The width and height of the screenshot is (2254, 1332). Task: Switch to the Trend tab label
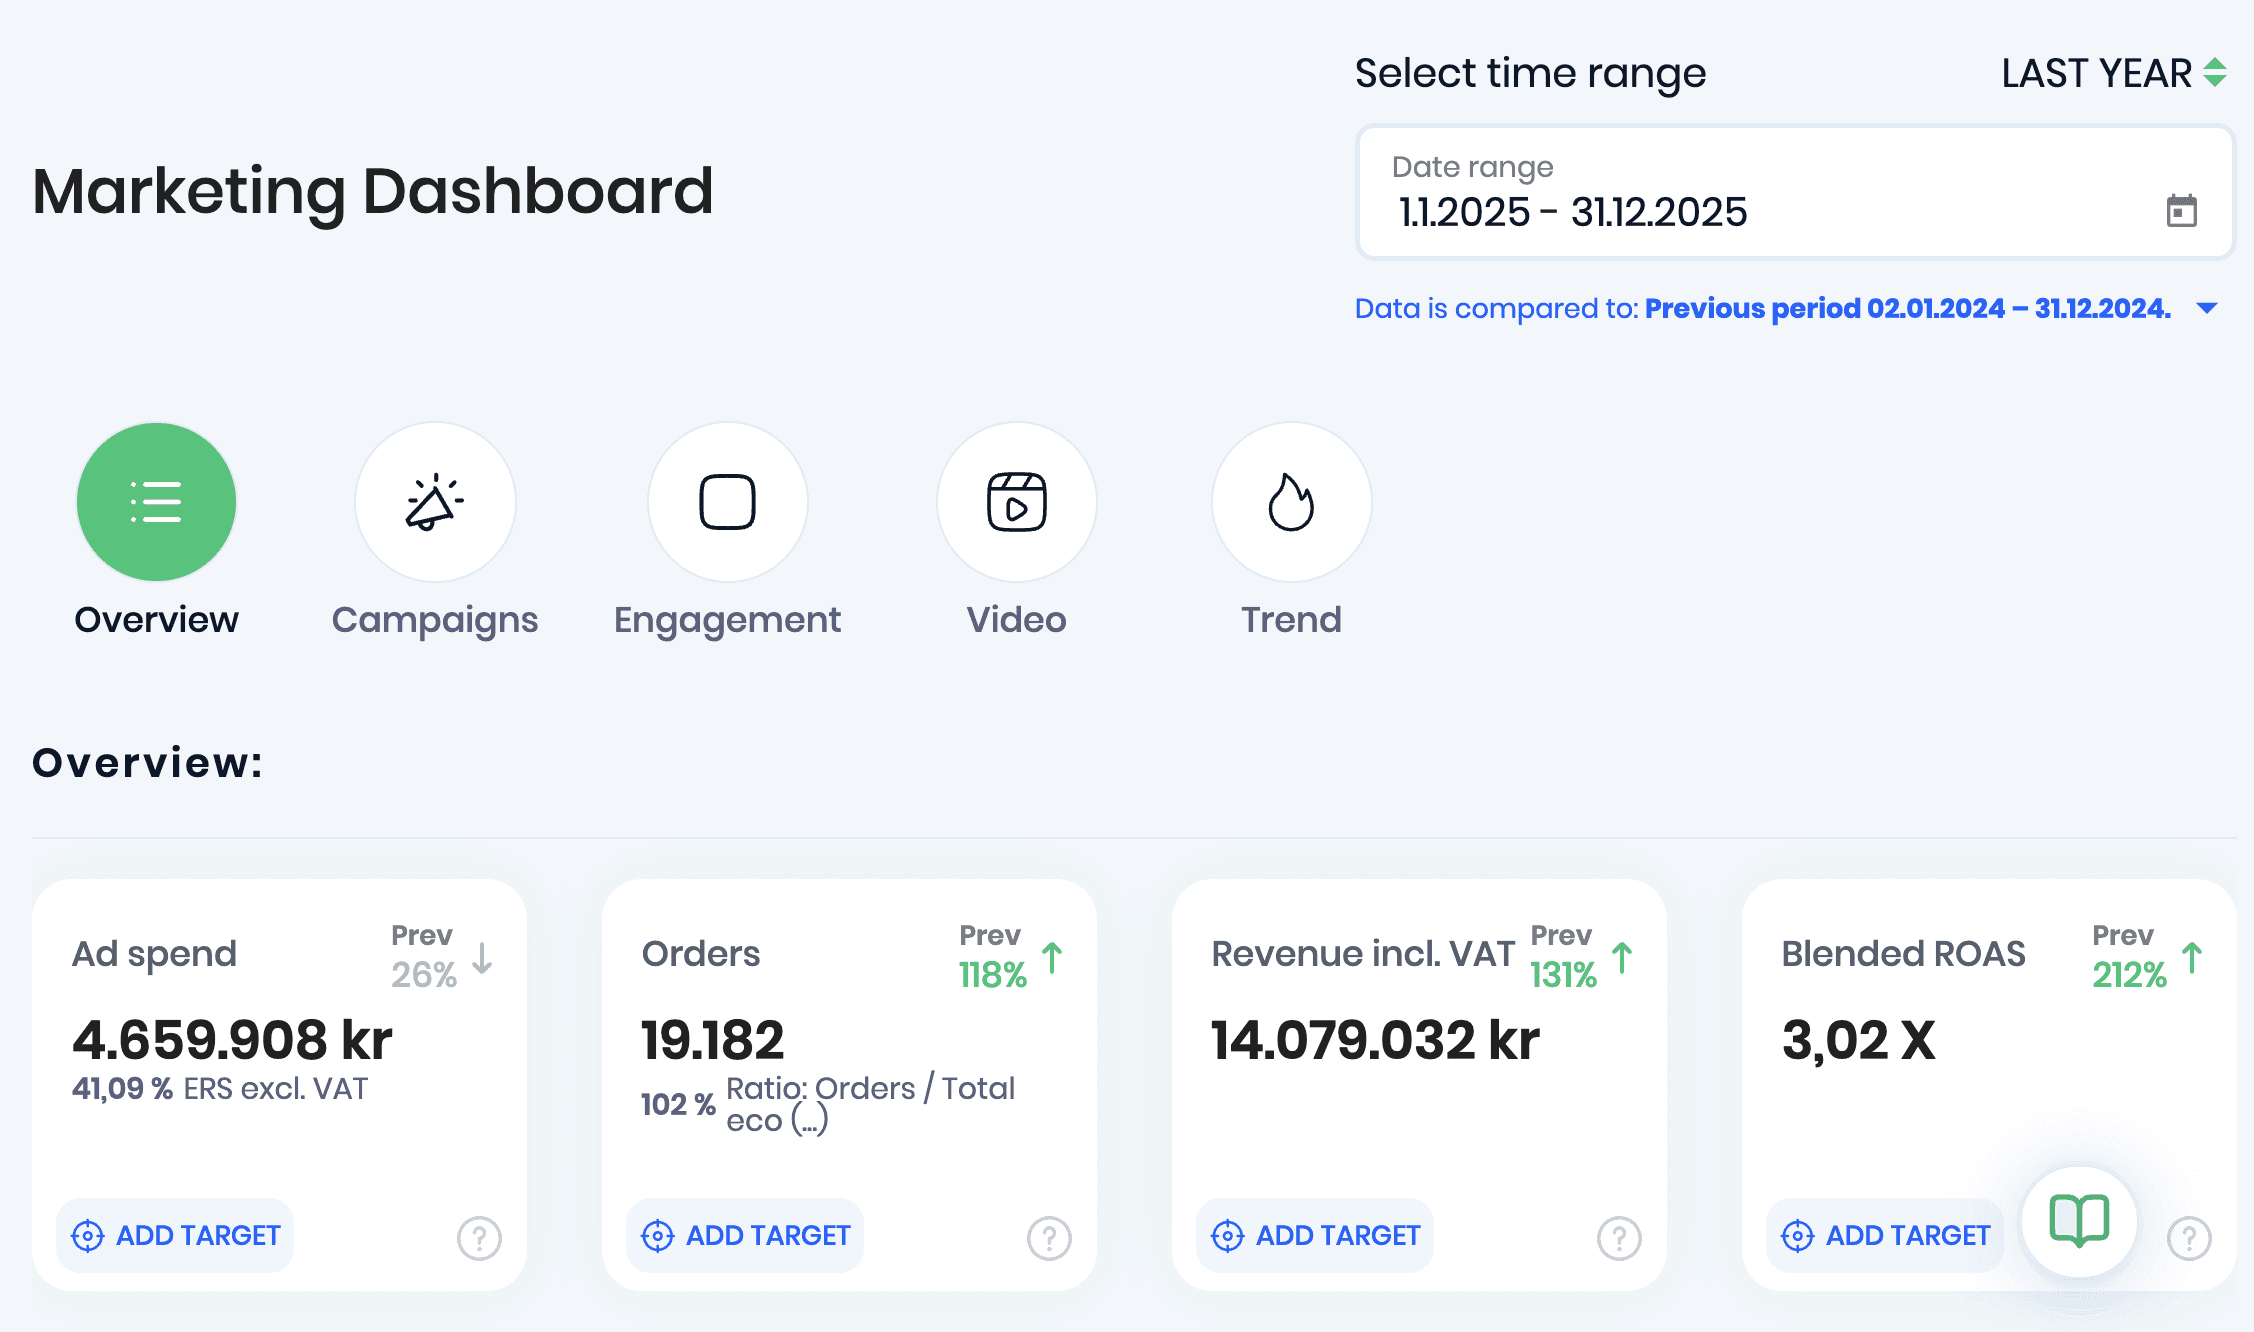coord(1291,620)
